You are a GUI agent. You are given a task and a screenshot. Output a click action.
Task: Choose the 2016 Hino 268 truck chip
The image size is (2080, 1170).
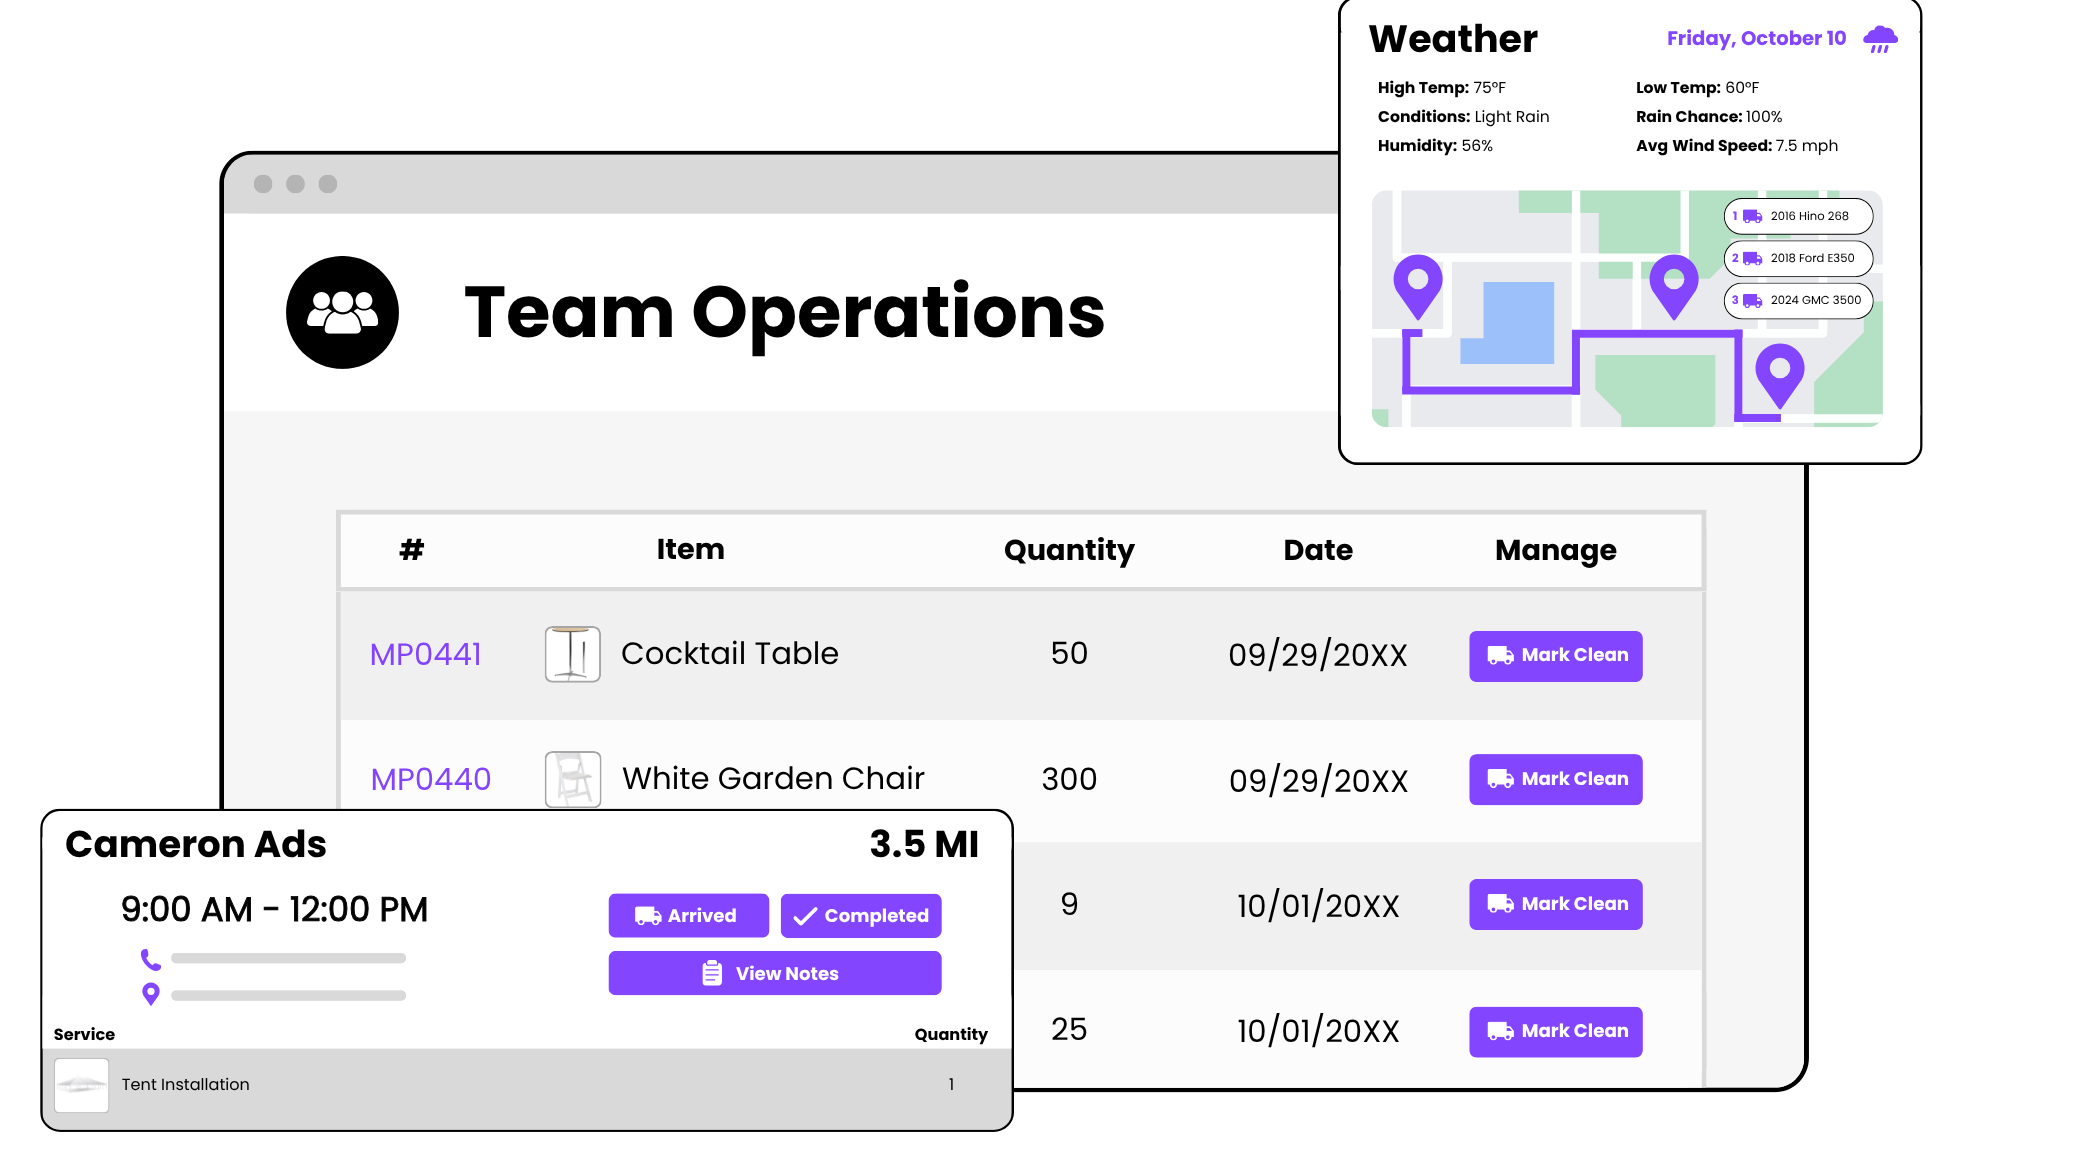pos(1798,216)
